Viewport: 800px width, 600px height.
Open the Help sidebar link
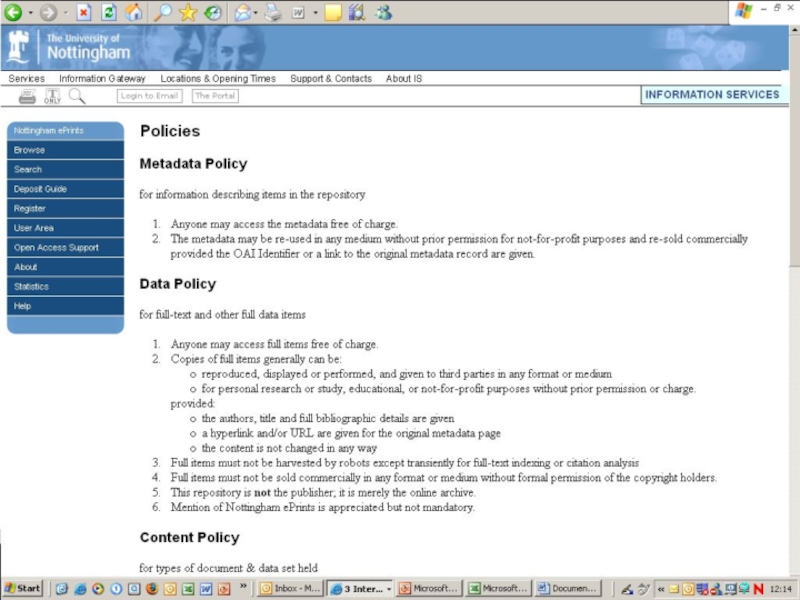(65, 306)
